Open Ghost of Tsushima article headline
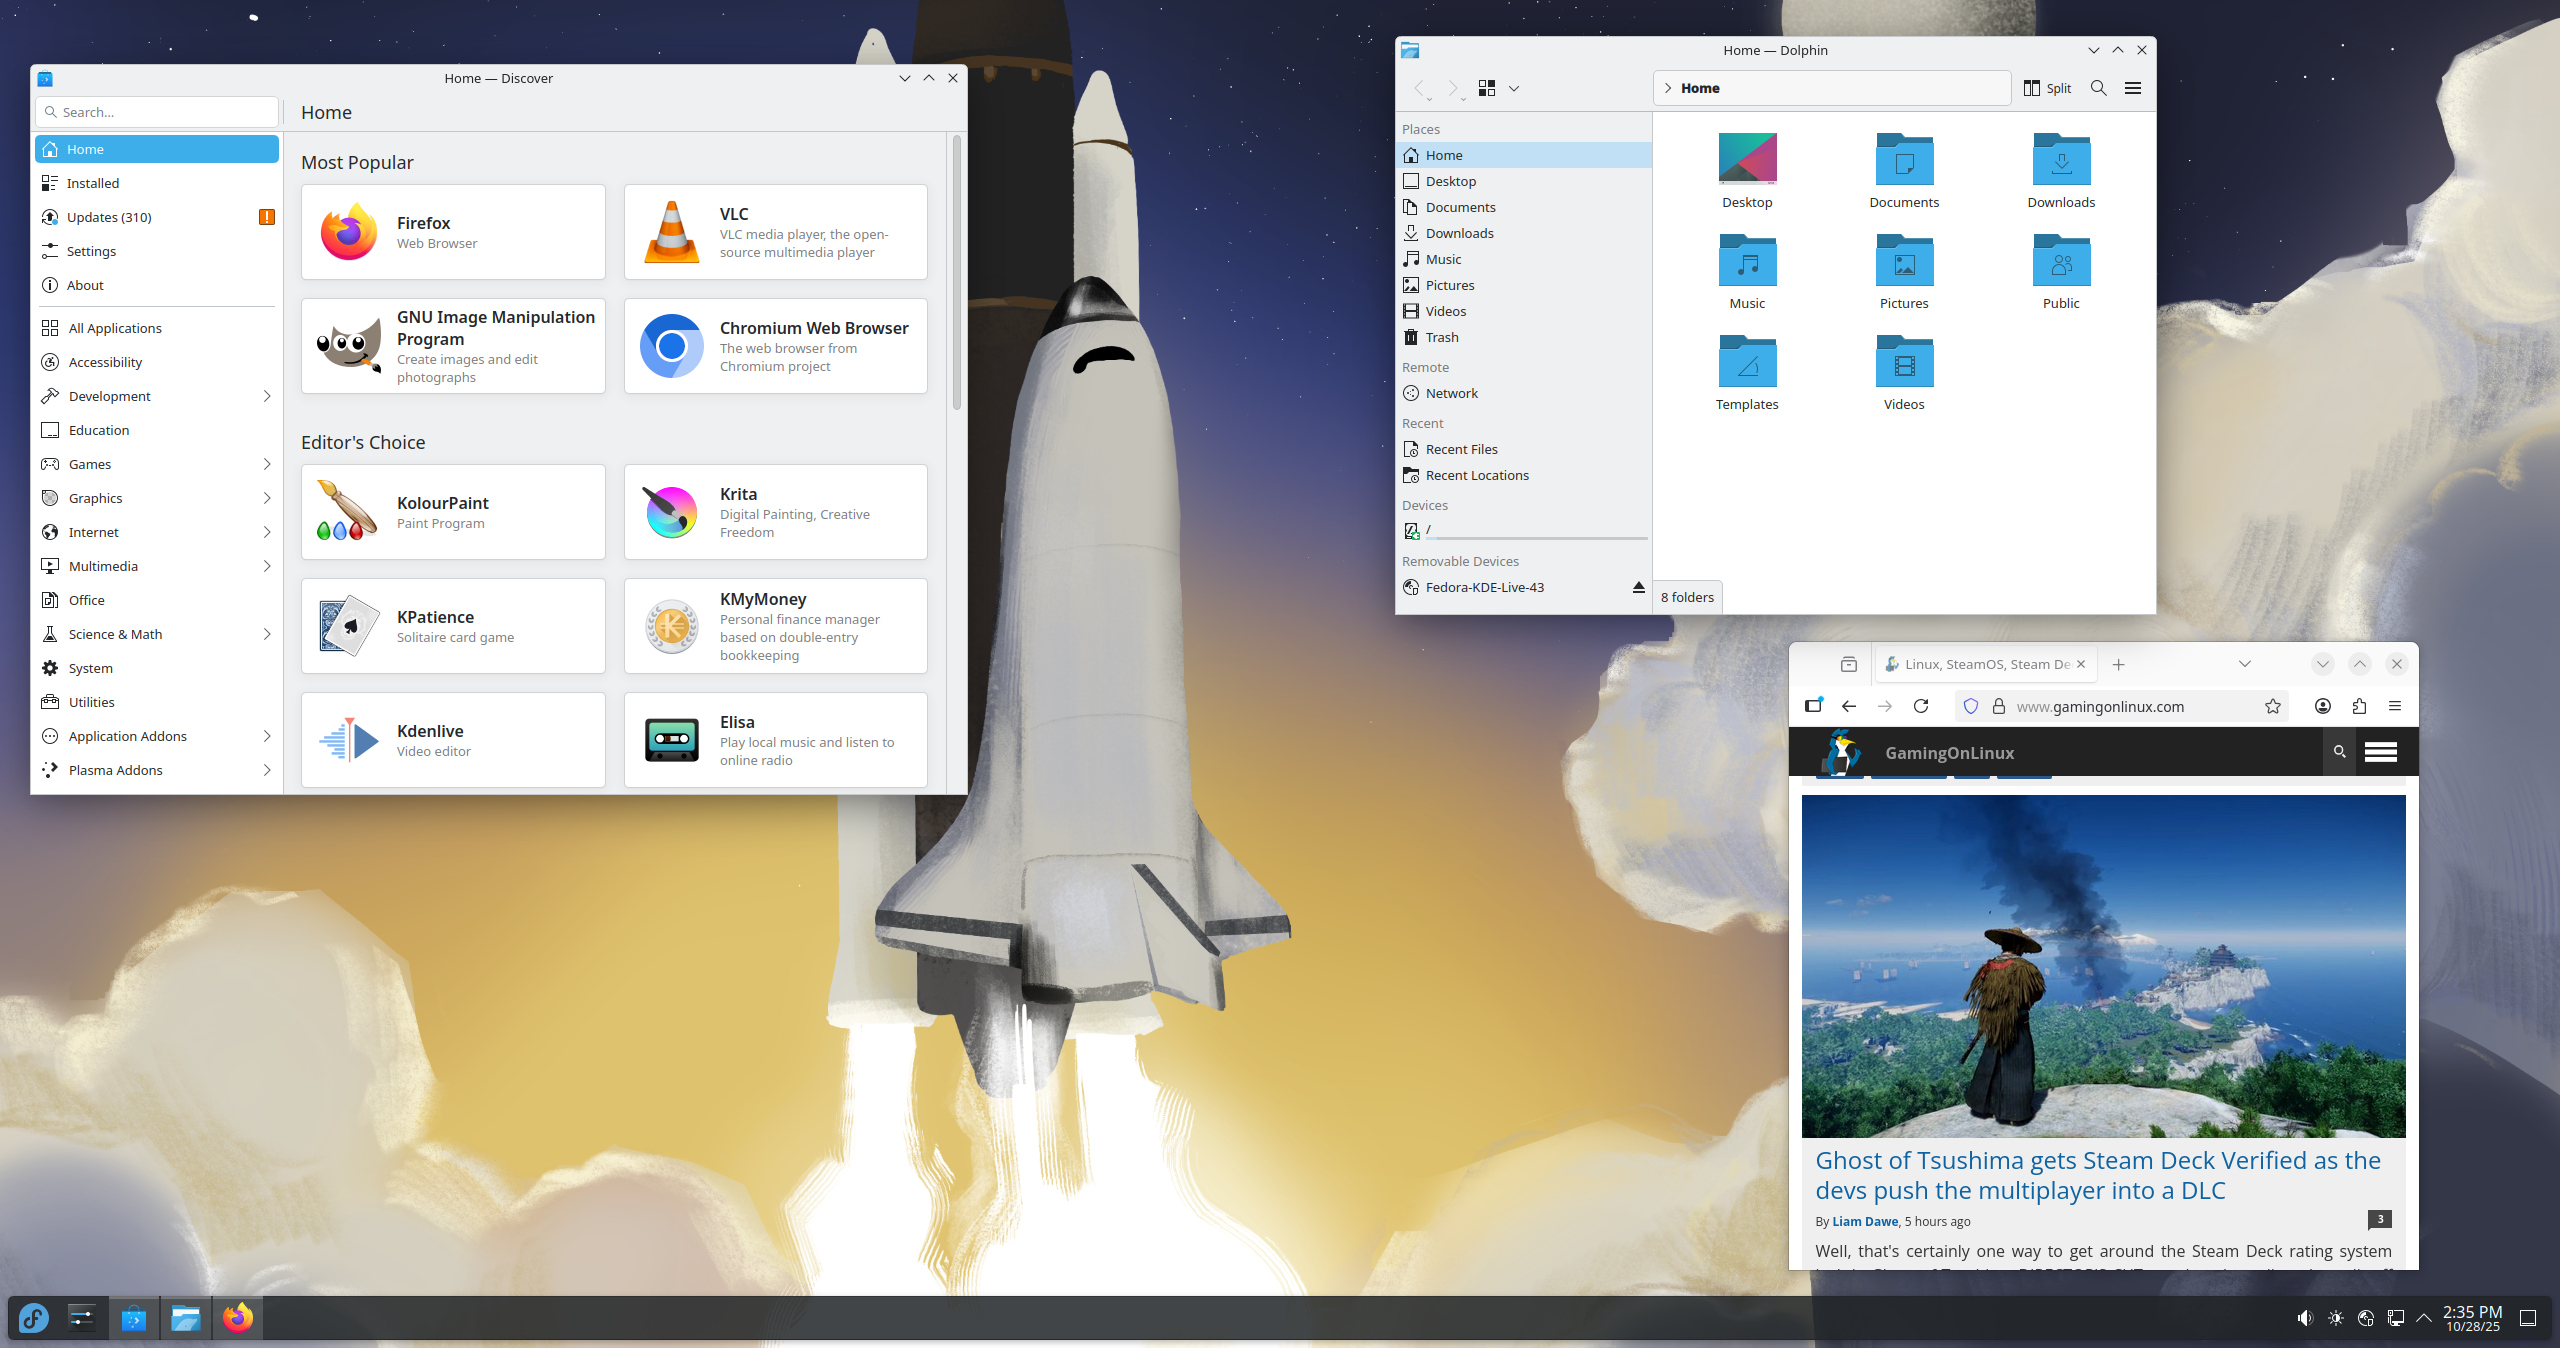Image resolution: width=2560 pixels, height=1348 pixels. click(2097, 1175)
